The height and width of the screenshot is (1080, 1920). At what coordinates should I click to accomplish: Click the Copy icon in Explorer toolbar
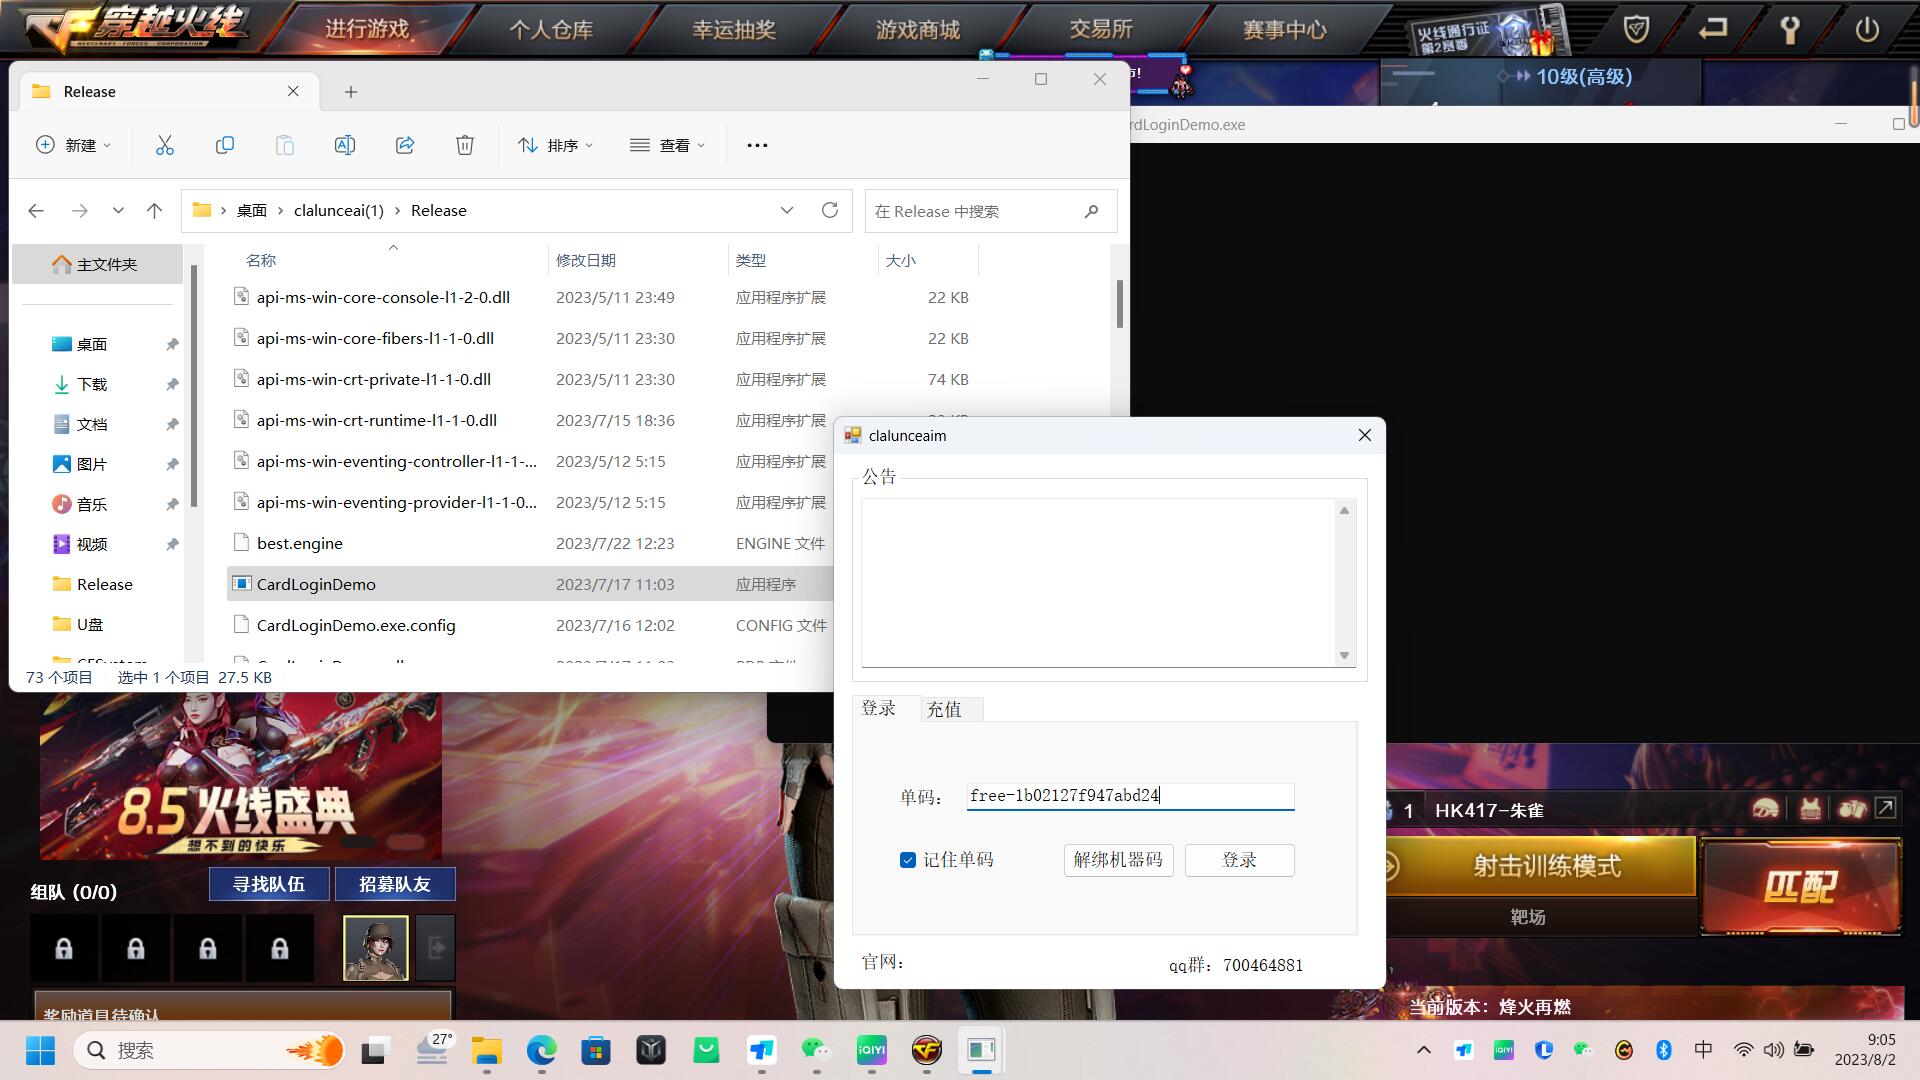225,145
